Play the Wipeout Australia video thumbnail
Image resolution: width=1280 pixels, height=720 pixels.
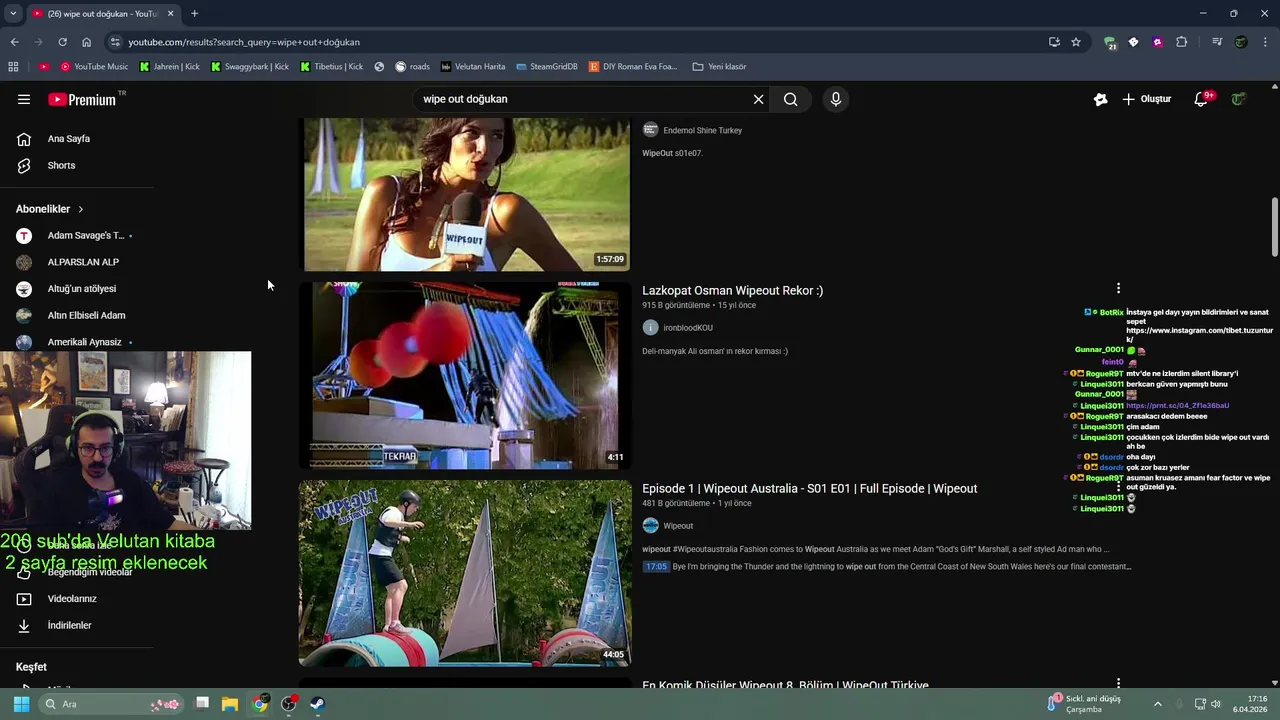pos(465,573)
